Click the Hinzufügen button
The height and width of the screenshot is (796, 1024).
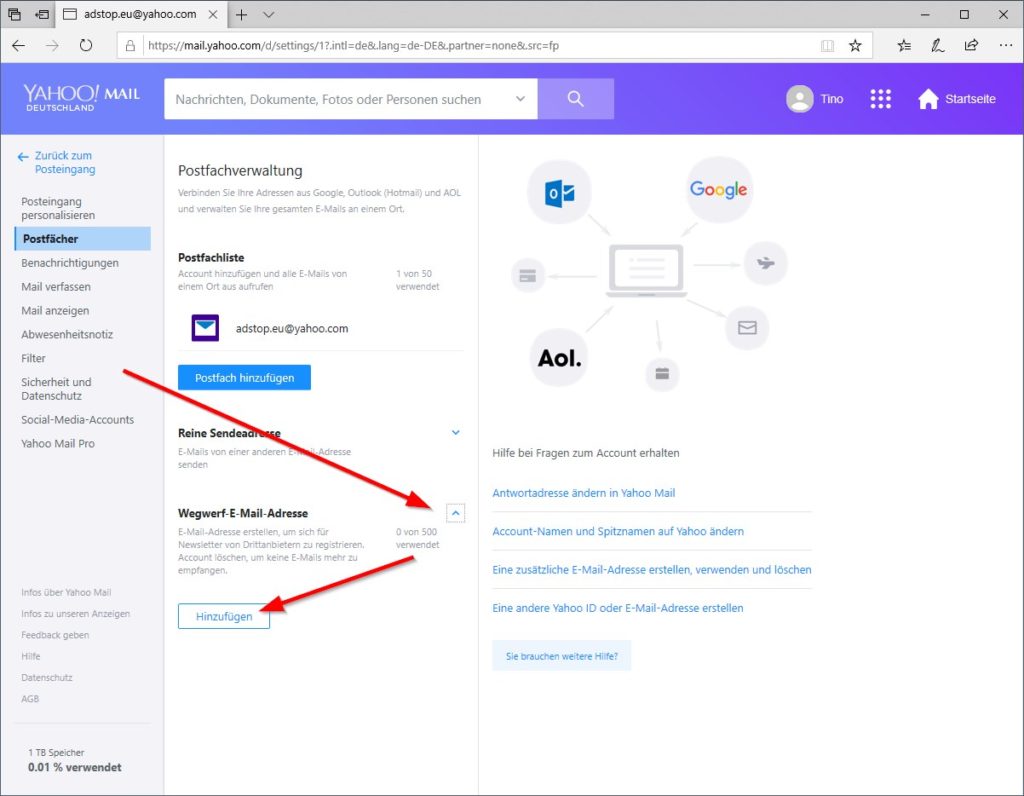point(224,616)
